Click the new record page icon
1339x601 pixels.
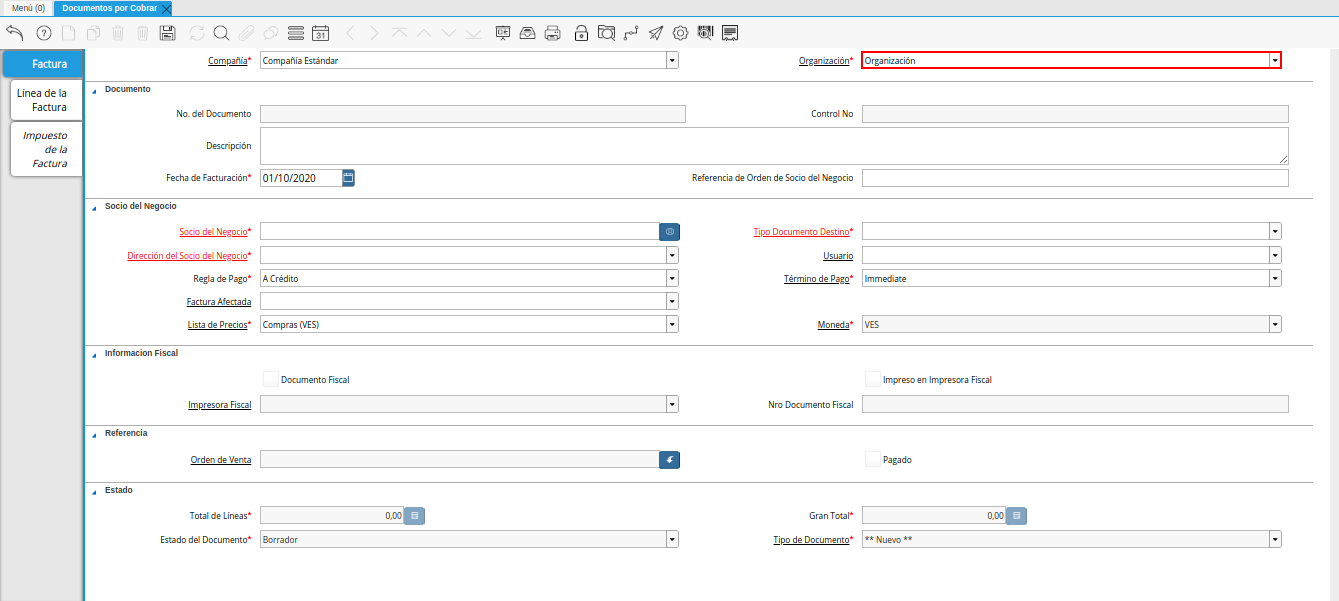click(x=69, y=33)
